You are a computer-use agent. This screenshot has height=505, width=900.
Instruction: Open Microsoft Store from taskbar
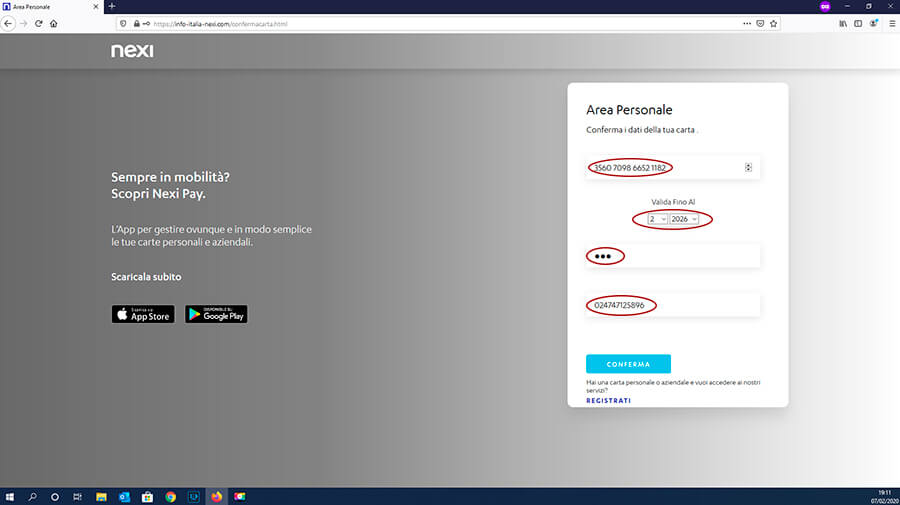coord(148,496)
